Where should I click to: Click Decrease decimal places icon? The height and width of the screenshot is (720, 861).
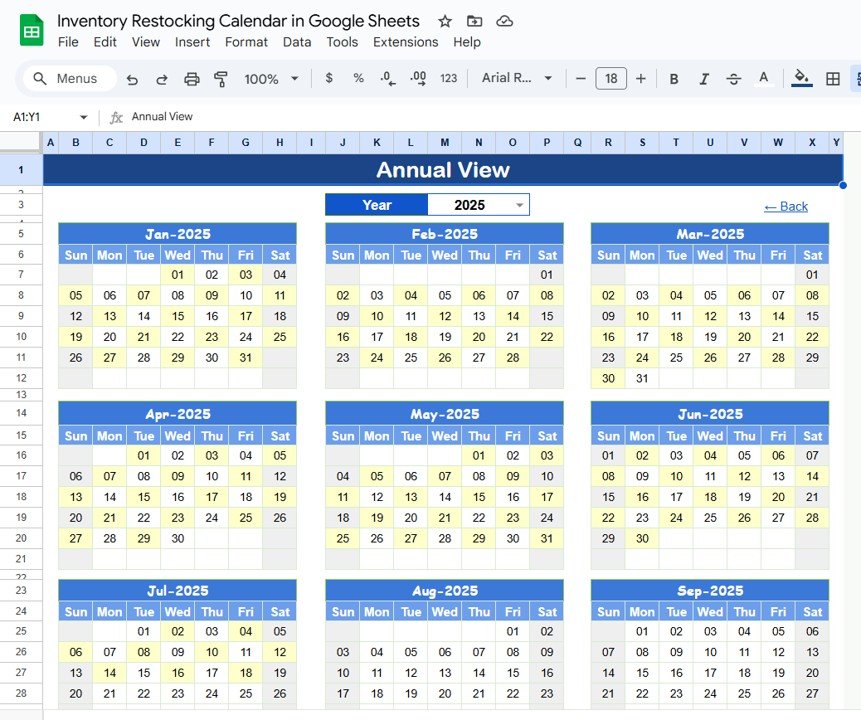pyautogui.click(x=388, y=79)
